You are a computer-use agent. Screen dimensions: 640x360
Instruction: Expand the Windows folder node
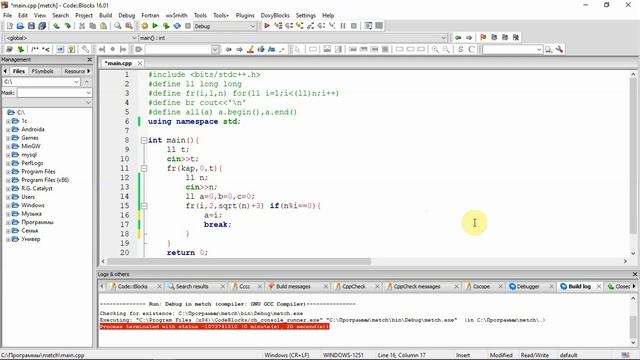[x=8, y=205]
